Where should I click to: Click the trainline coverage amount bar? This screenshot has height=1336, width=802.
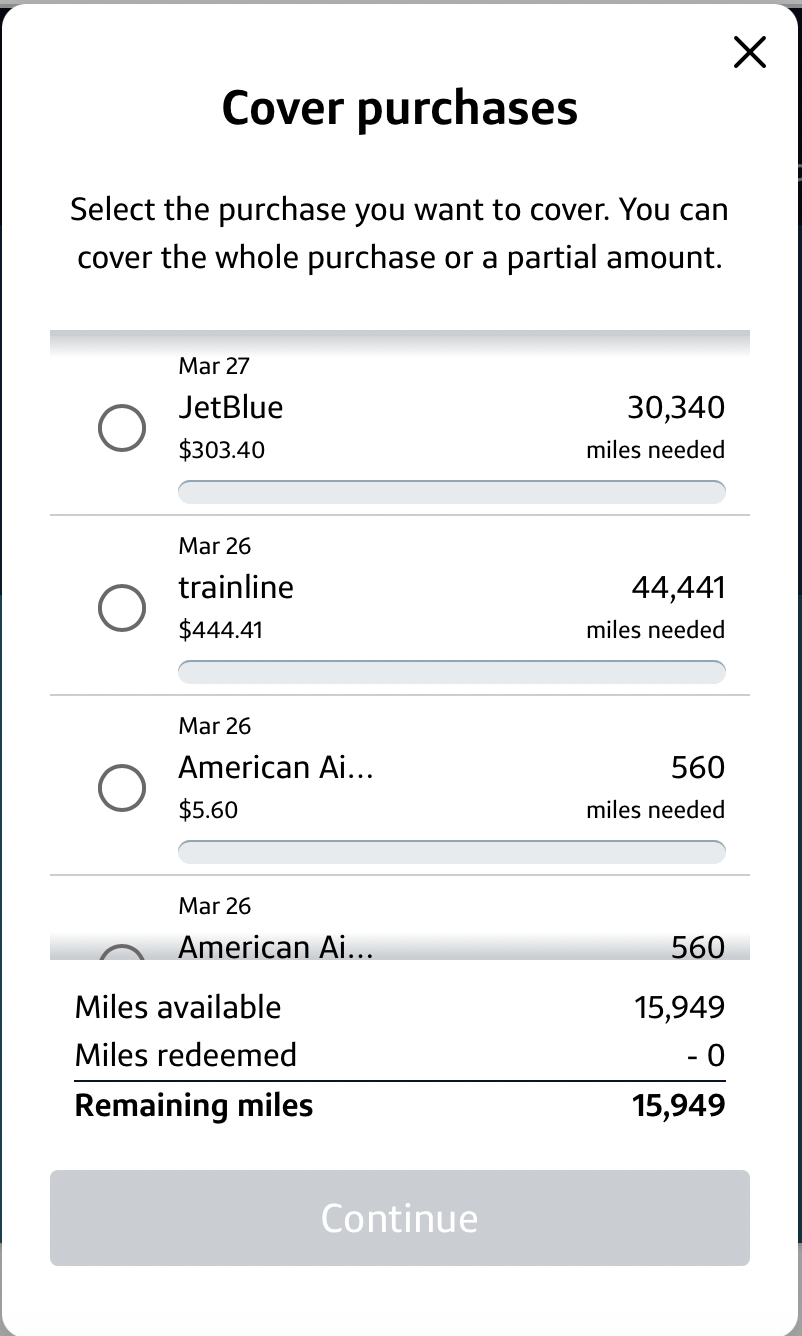tap(451, 672)
